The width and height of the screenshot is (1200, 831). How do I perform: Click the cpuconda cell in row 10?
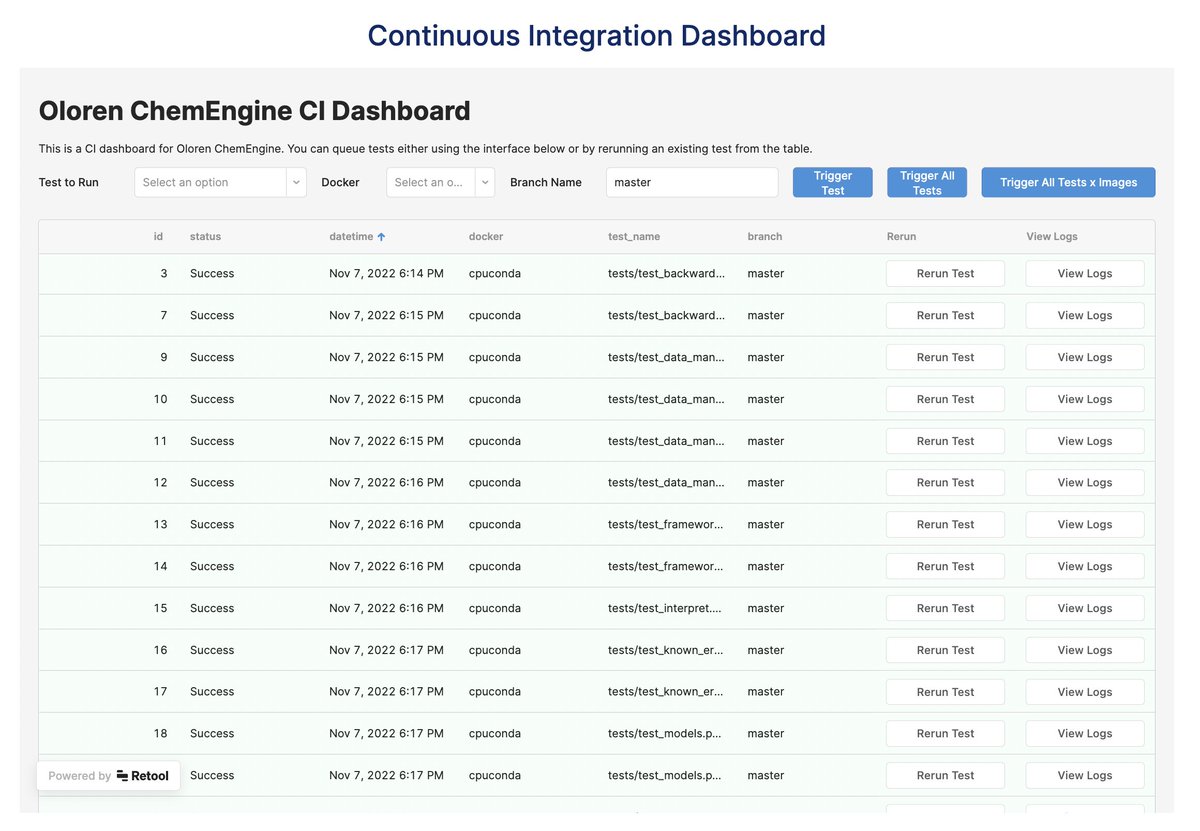click(495, 400)
